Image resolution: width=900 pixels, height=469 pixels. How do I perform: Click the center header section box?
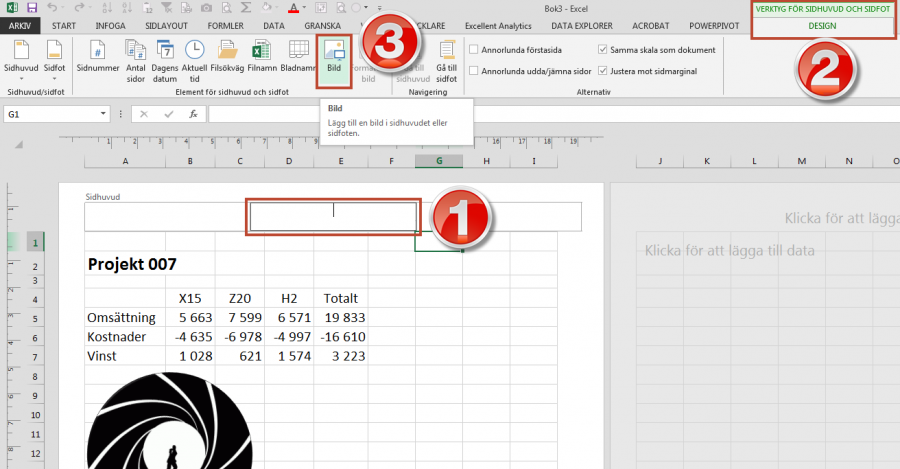(333, 216)
